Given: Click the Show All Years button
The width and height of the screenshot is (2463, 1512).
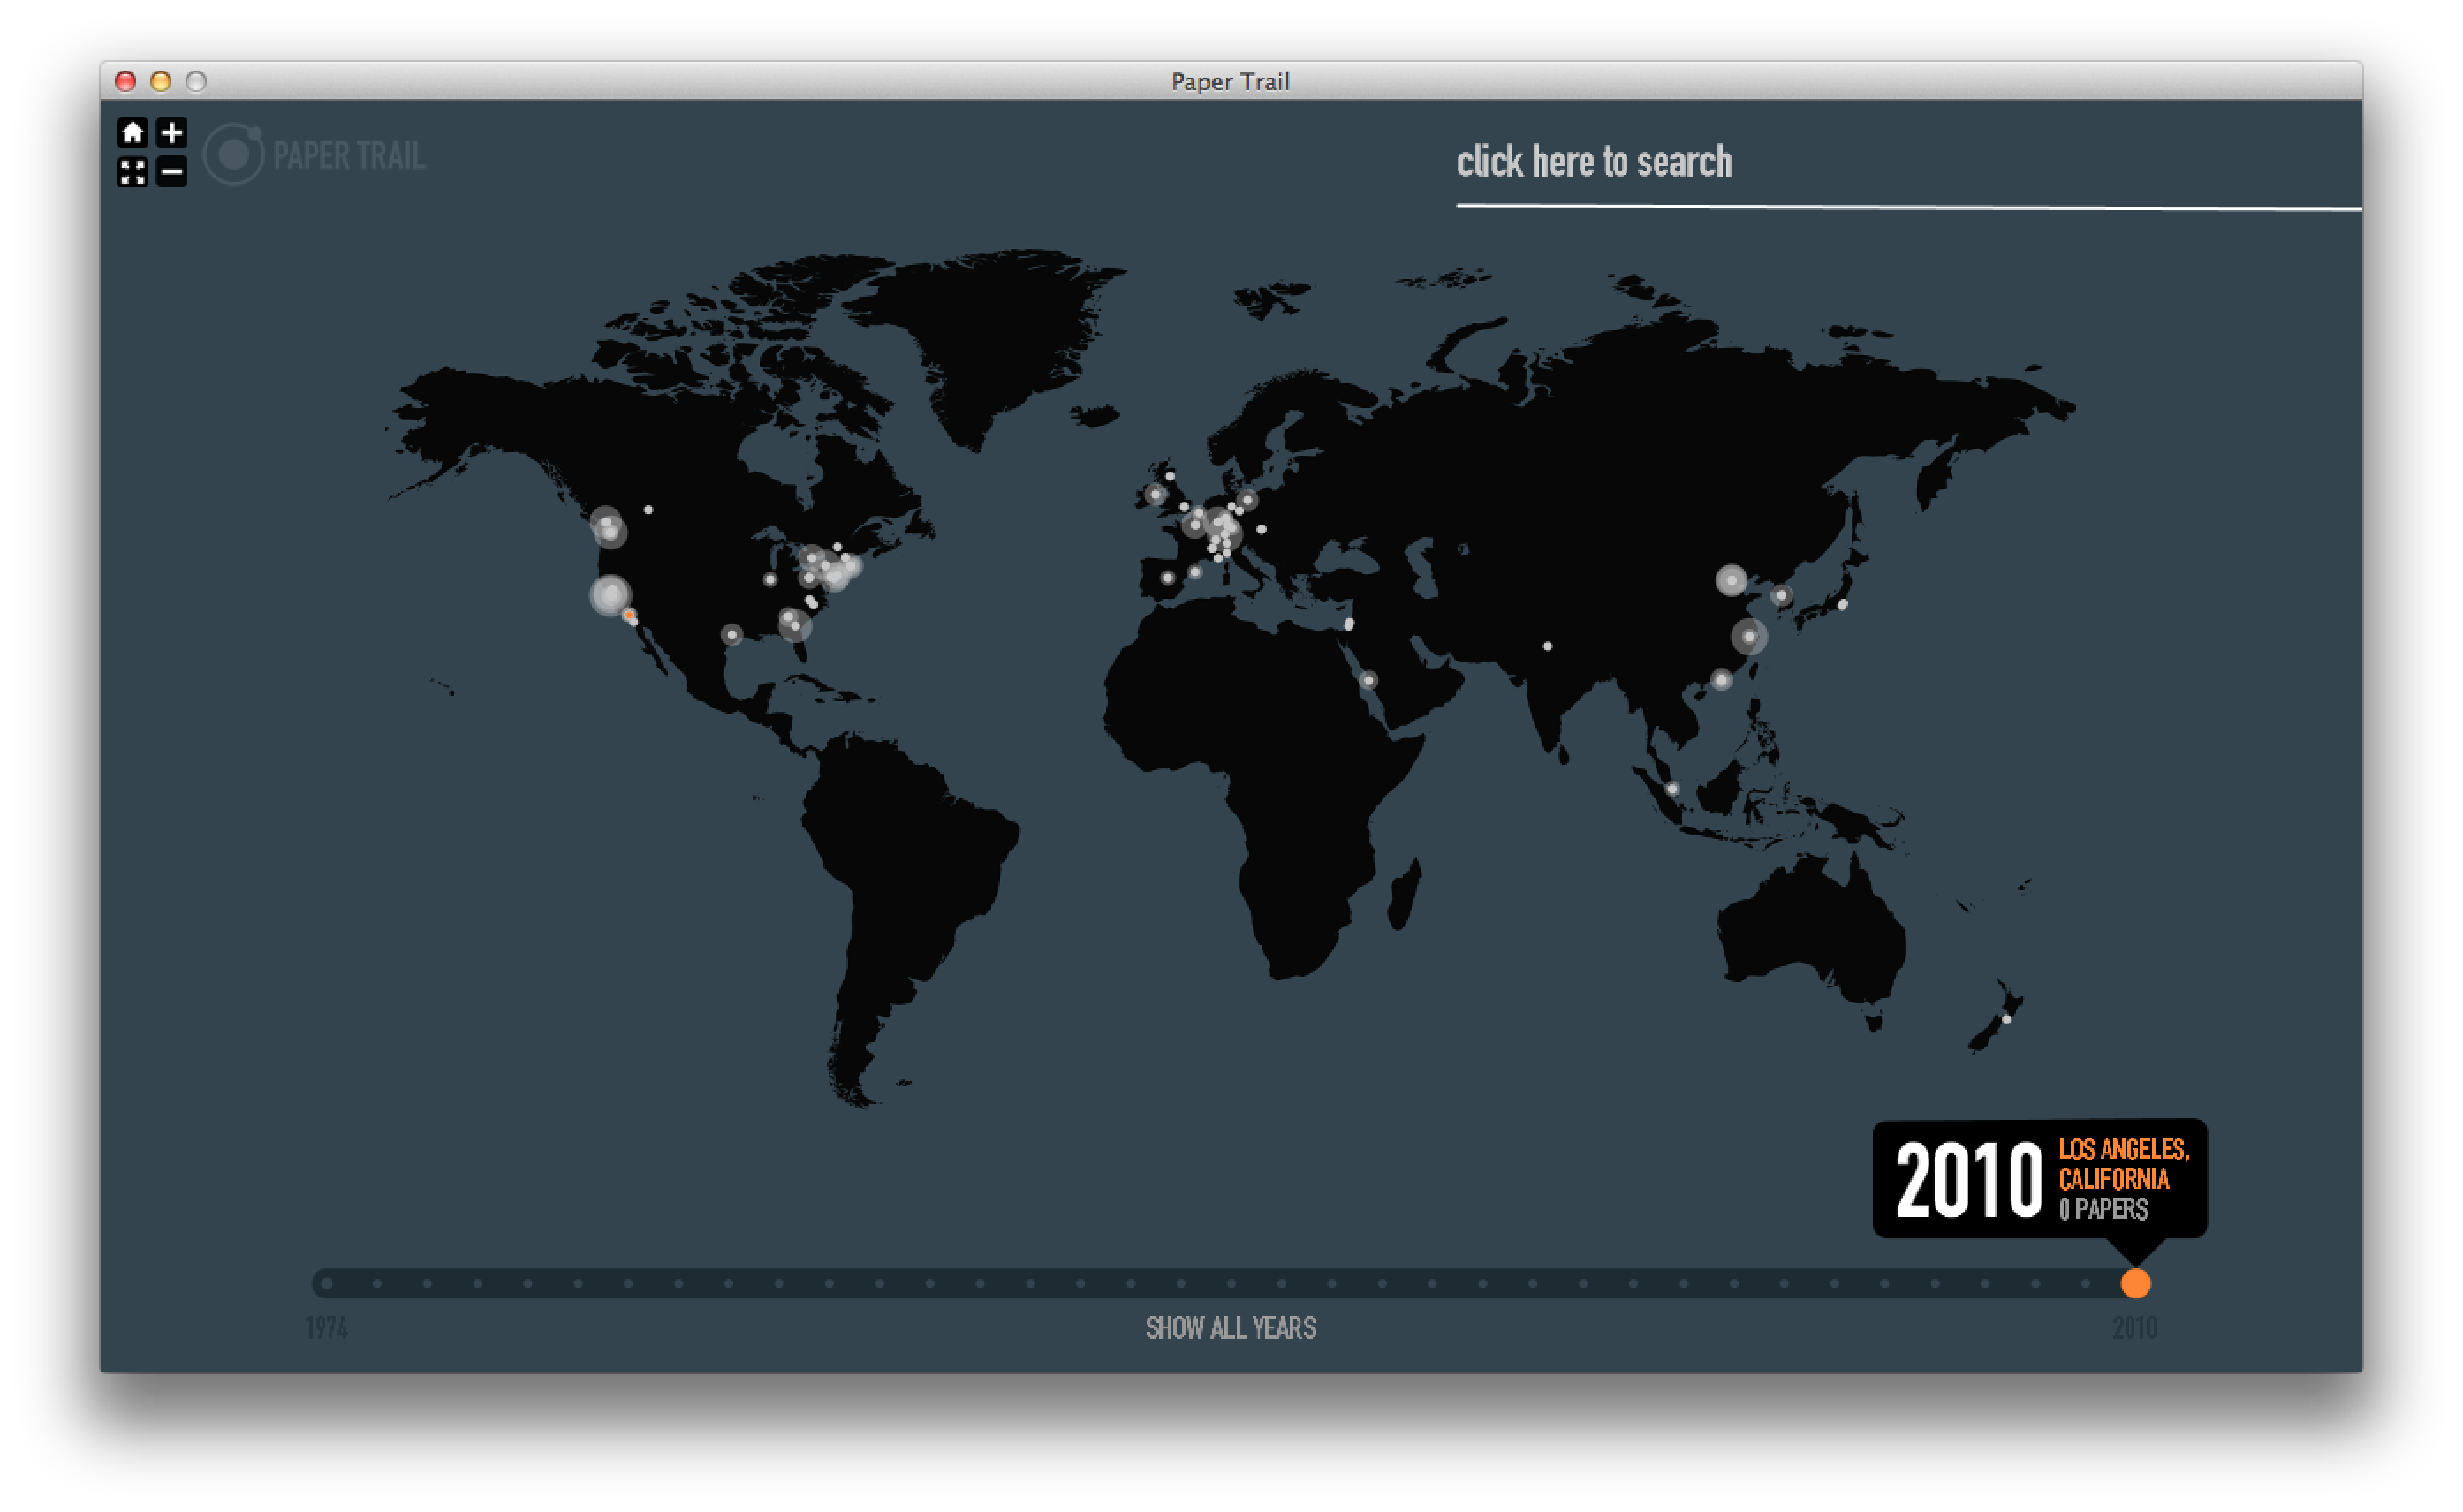Looking at the screenshot, I should (x=1230, y=1328).
